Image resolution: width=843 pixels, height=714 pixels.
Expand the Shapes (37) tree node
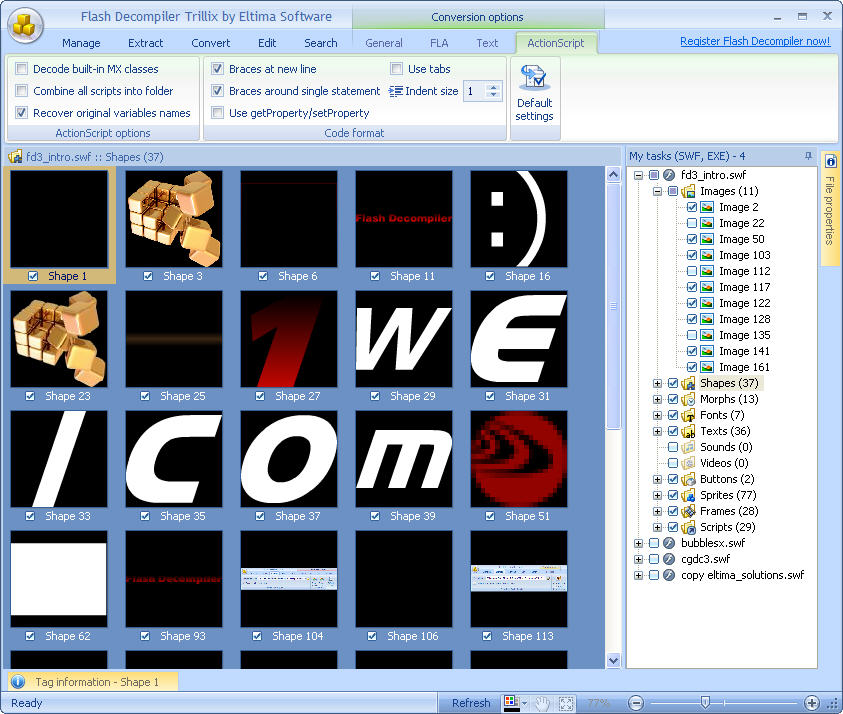pyautogui.click(x=657, y=383)
